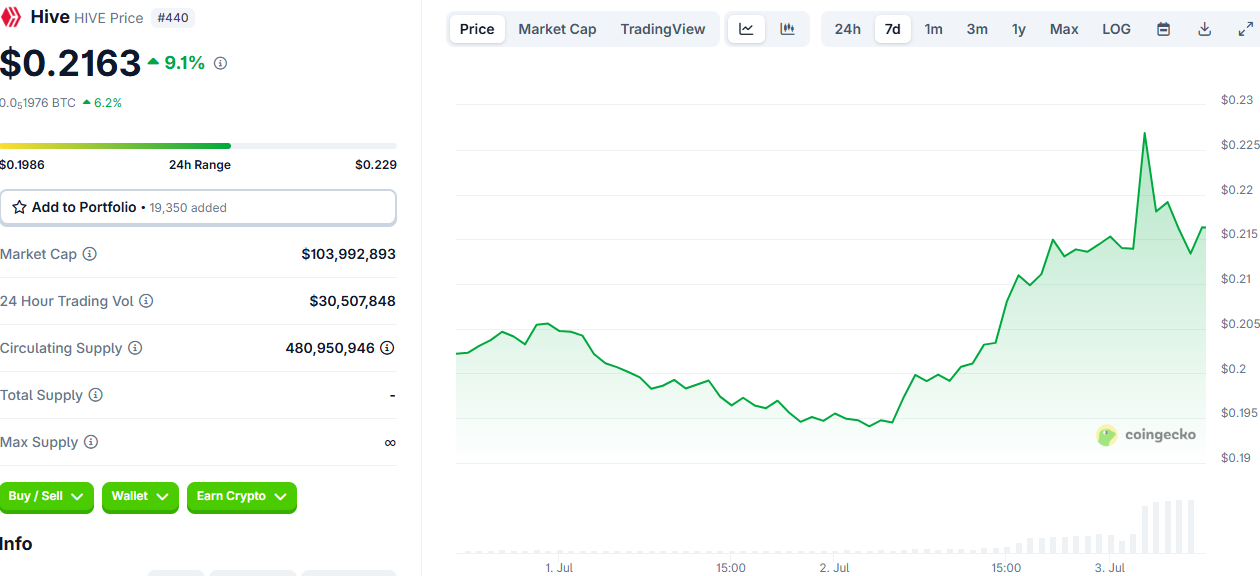Click the $0.1986 range low value
The height and width of the screenshot is (576, 1260).
click(x=22, y=165)
